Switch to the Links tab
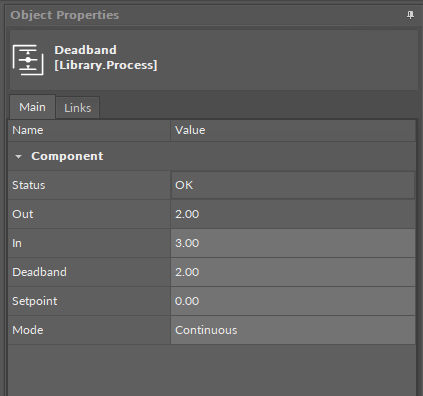The height and width of the screenshot is (396, 423). 78,108
